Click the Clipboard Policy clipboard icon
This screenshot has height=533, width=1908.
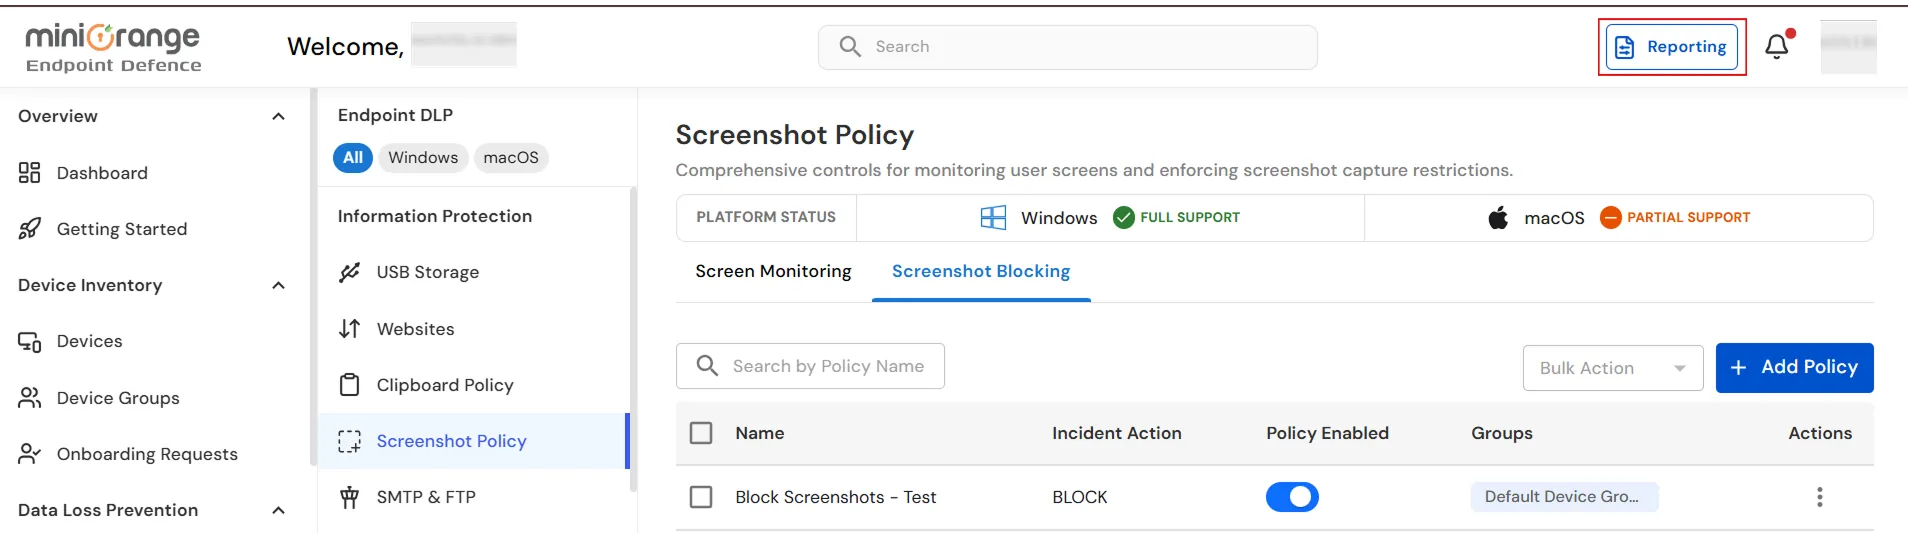349,385
